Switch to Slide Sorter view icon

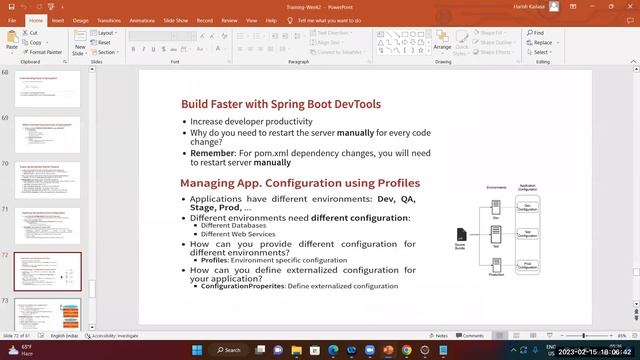tap(516, 336)
